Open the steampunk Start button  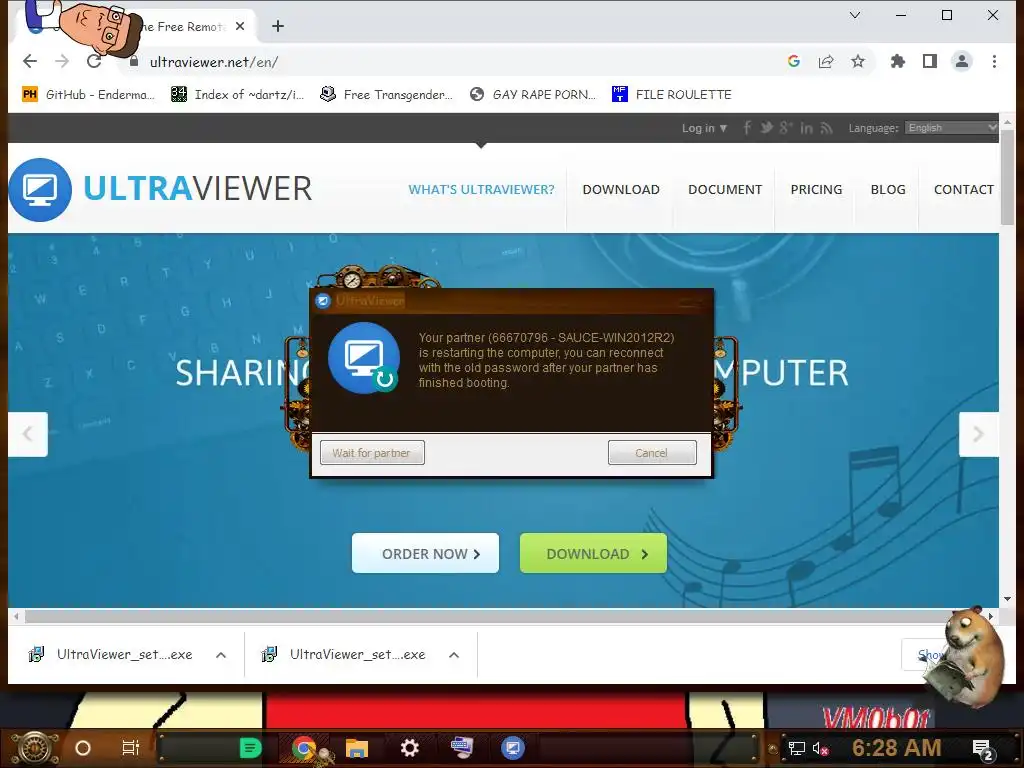[34, 748]
